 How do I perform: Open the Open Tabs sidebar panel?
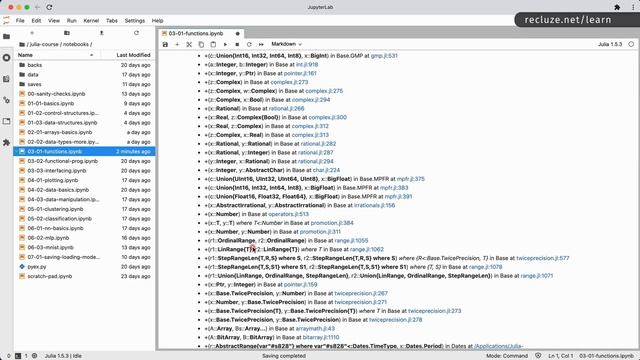pos(7,121)
